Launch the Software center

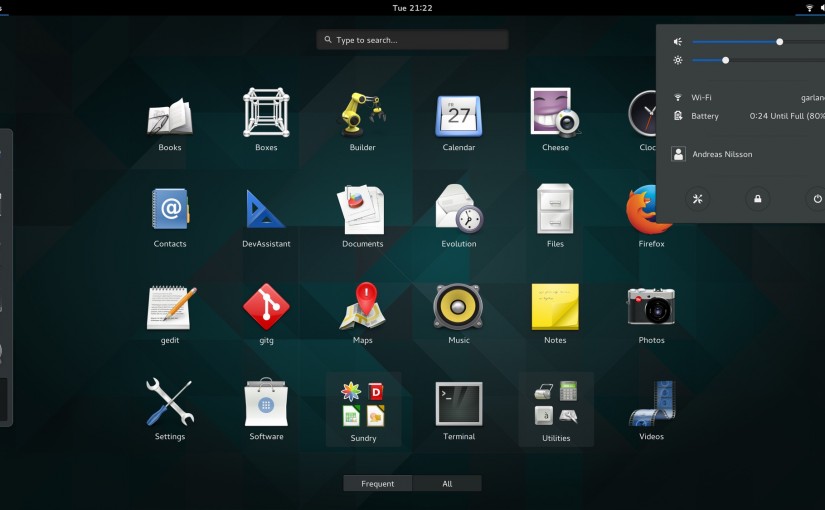click(266, 403)
